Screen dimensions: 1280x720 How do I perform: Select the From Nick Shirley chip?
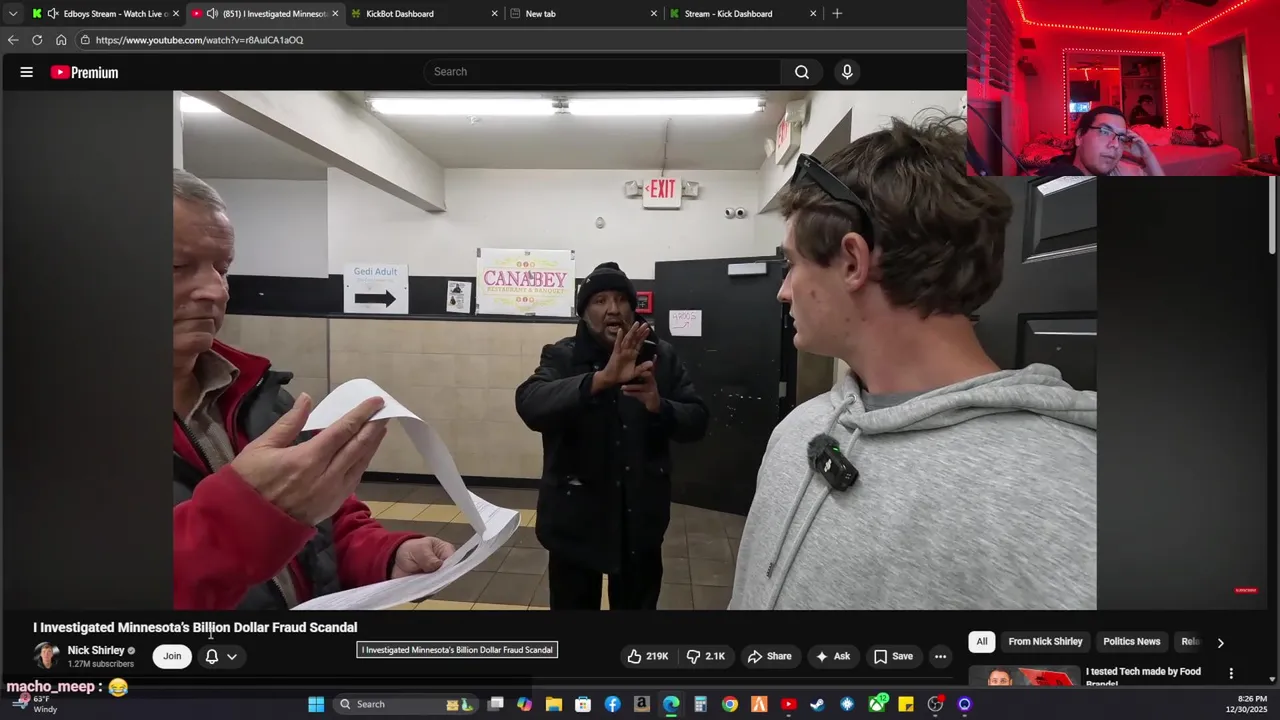[x=1045, y=642]
